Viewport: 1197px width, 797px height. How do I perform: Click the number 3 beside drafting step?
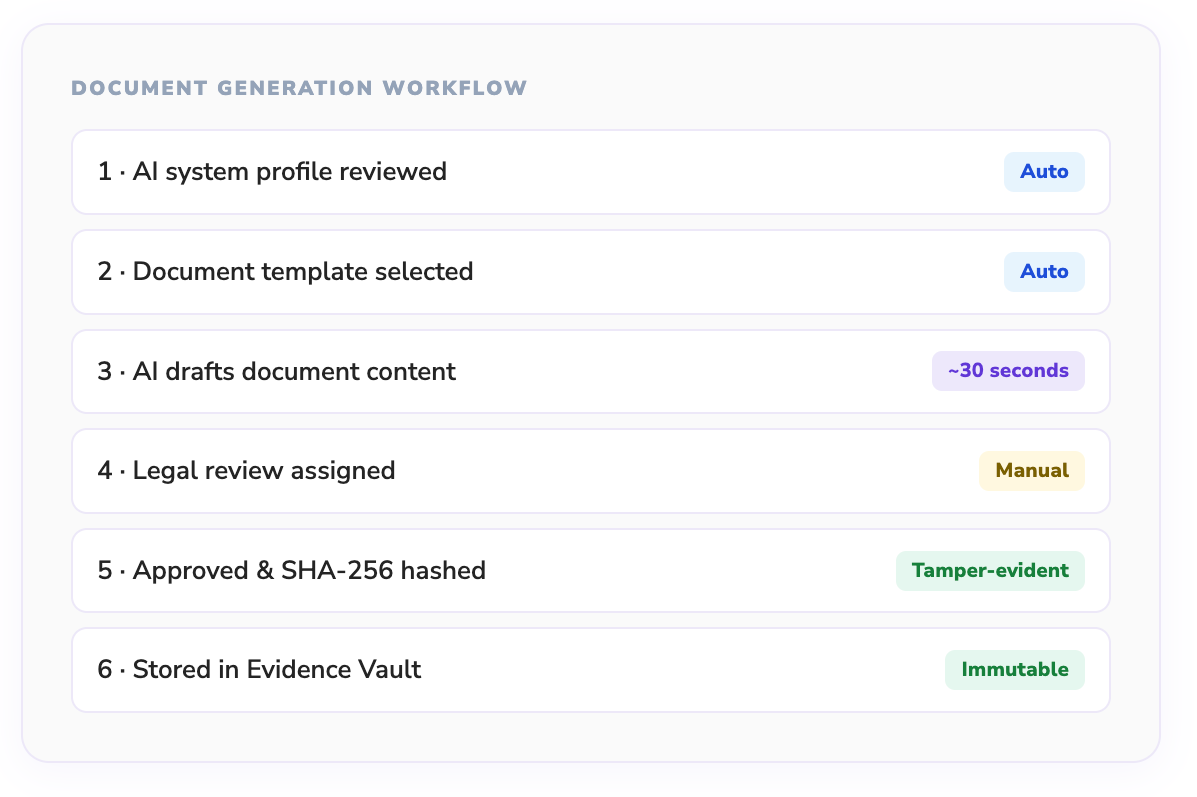[x=104, y=371]
